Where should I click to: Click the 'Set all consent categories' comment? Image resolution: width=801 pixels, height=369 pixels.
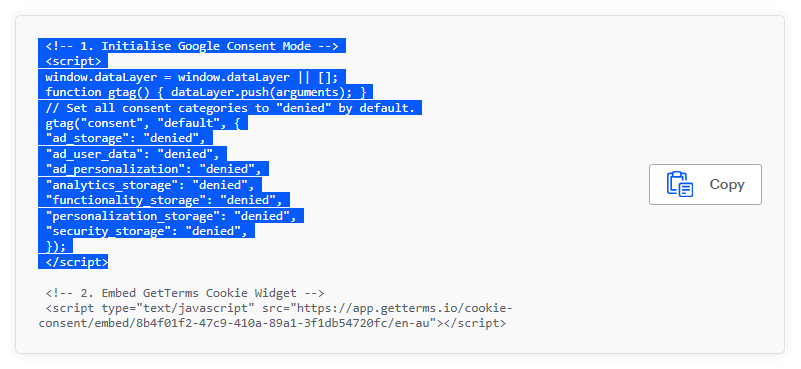230,108
